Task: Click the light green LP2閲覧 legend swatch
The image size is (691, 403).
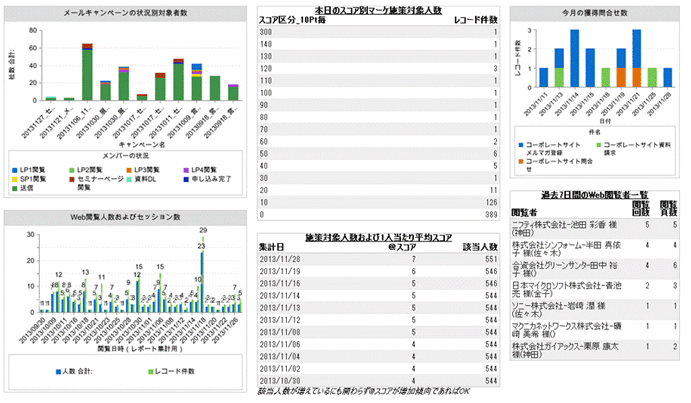Action: click(x=72, y=170)
